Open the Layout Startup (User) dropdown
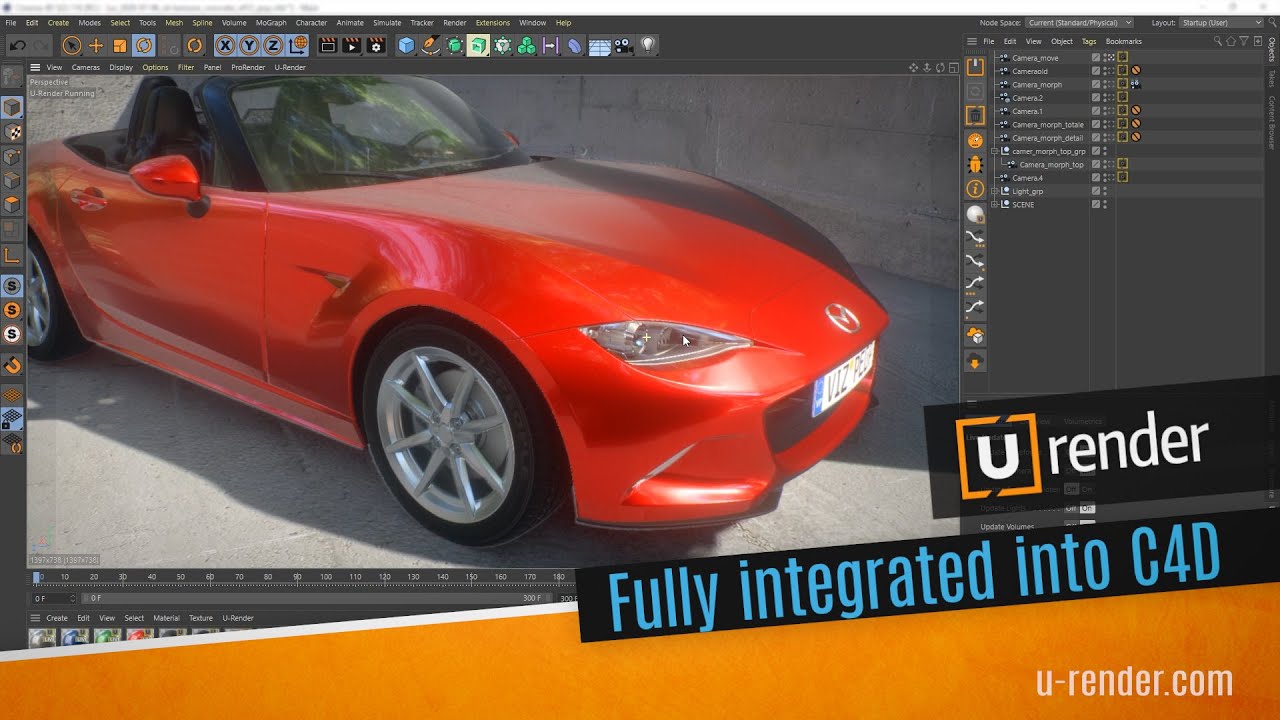 pos(1221,22)
